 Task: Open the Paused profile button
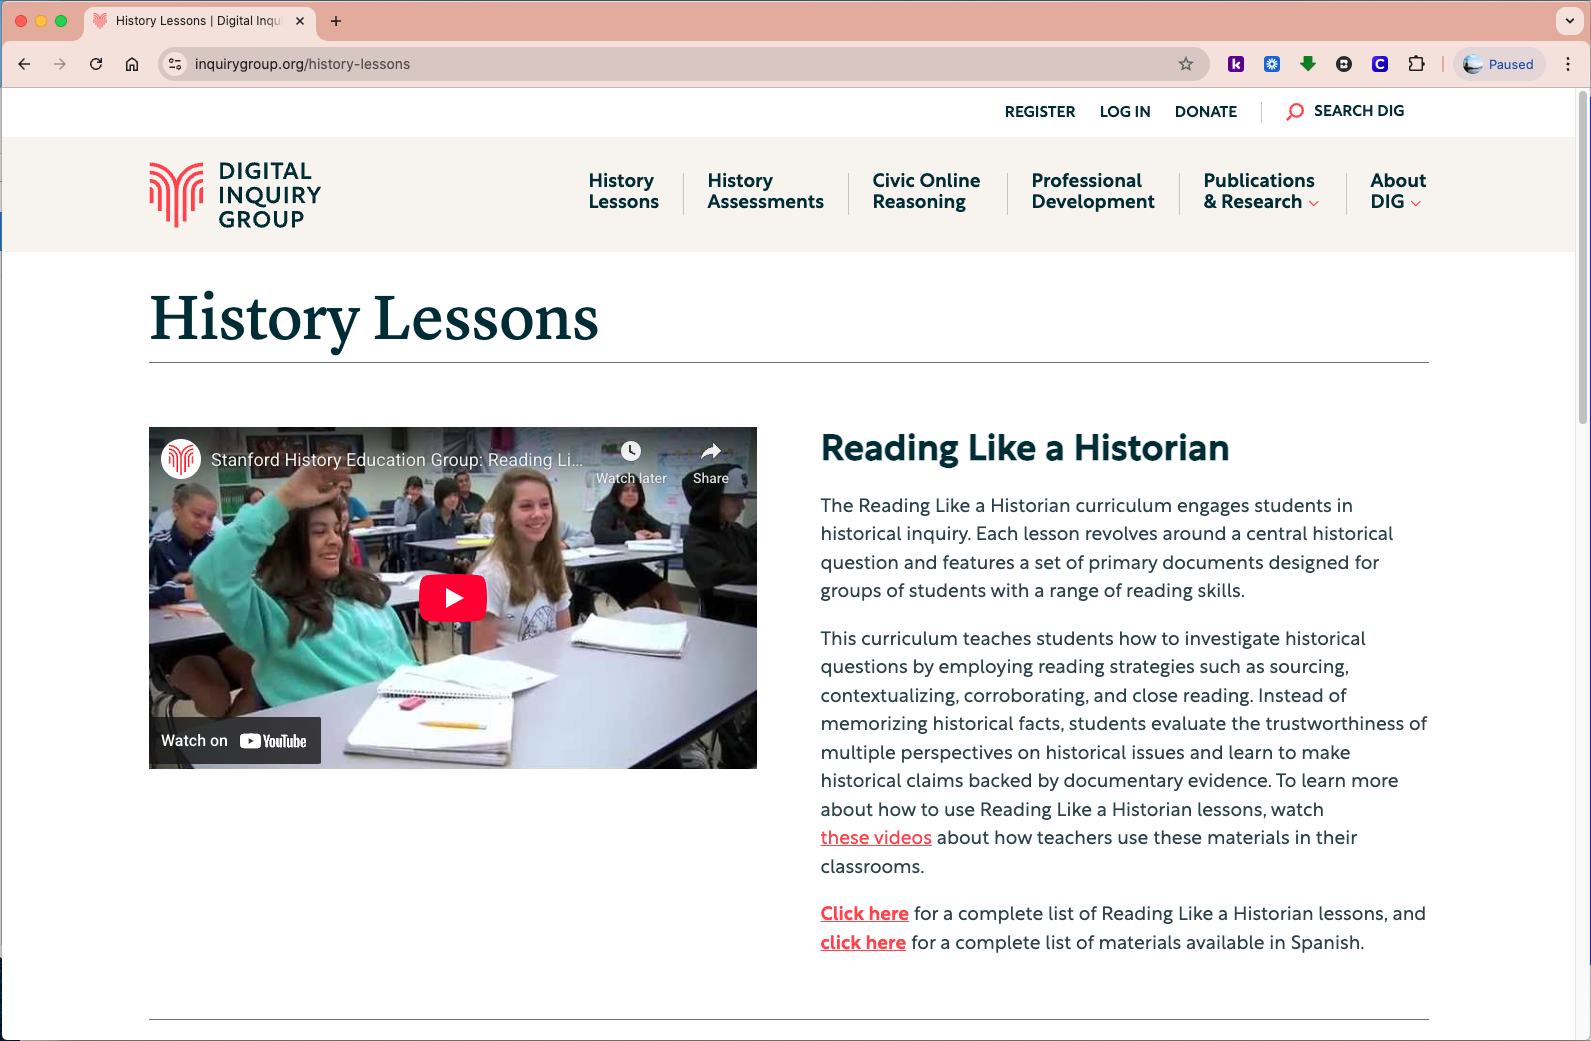[x=1499, y=64]
